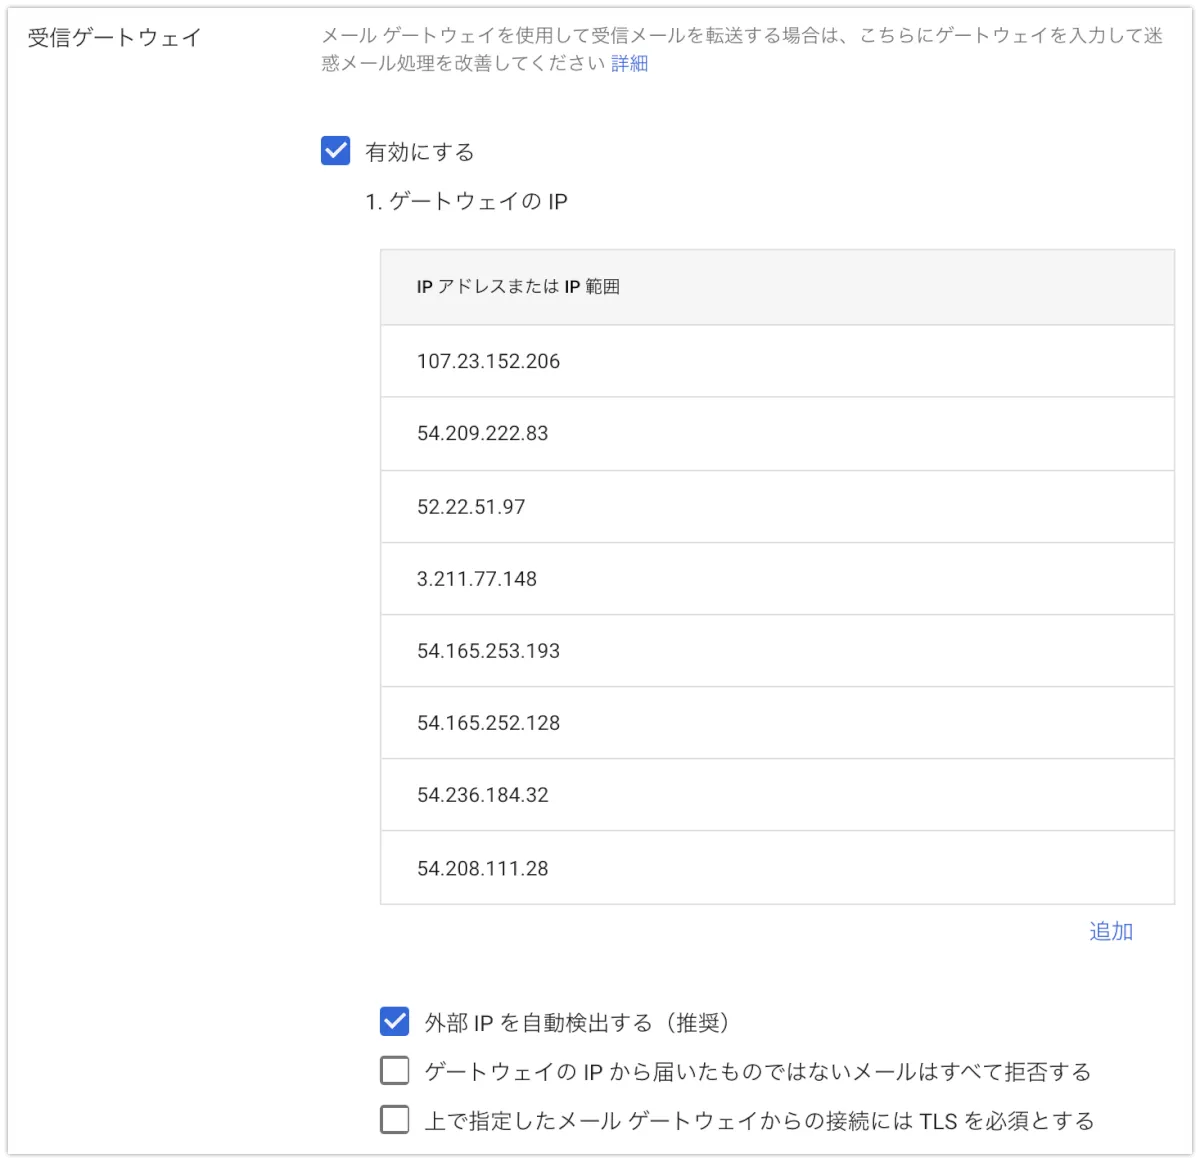Screen dimensions: 1200x1162
Task: Toggle 外部 IP を自動検出する checkbox
Action: point(395,1021)
